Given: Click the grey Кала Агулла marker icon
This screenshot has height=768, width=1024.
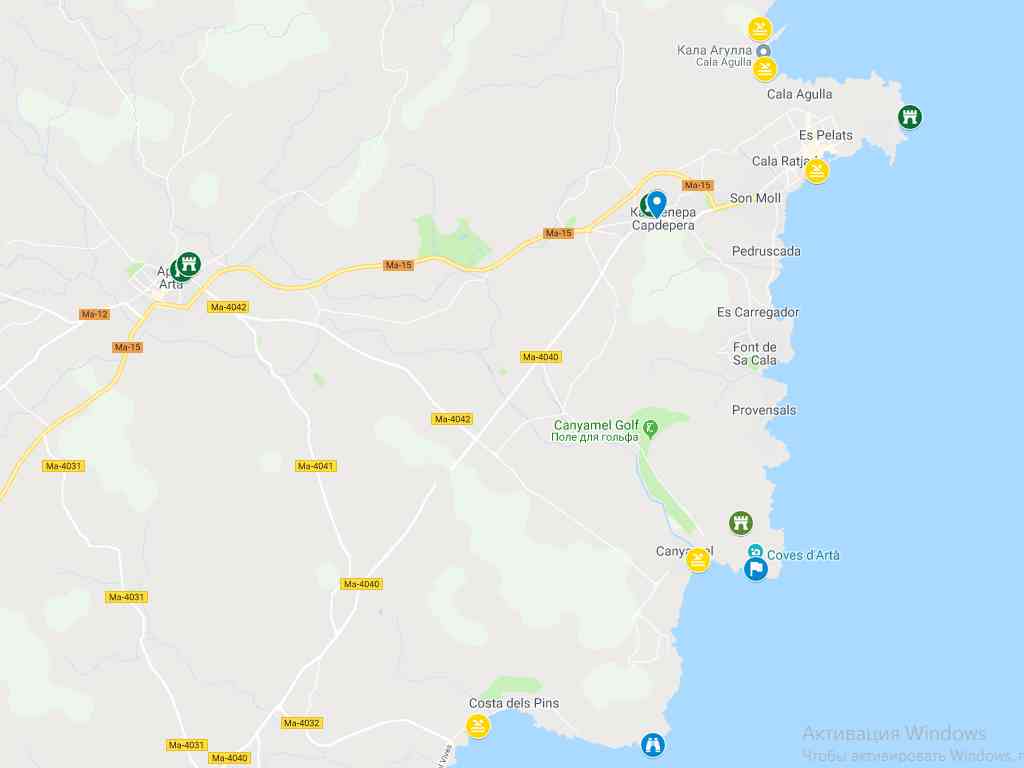Looking at the screenshot, I should point(763,51).
